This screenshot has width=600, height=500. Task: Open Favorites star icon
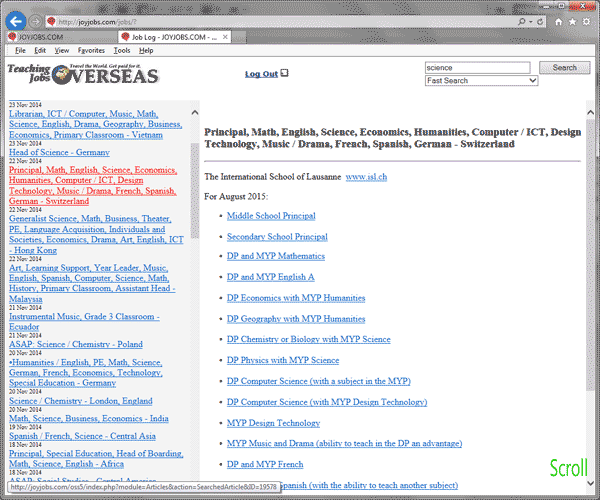(x=572, y=22)
